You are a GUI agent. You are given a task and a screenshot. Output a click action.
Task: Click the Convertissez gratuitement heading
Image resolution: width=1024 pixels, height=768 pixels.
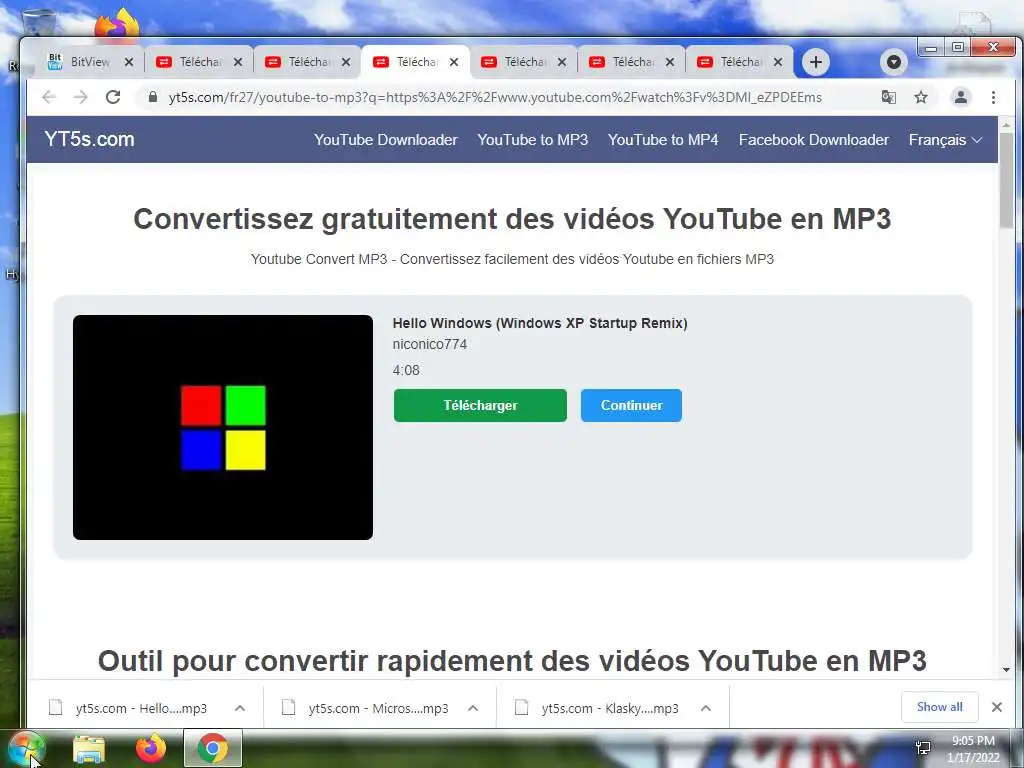tap(512, 219)
